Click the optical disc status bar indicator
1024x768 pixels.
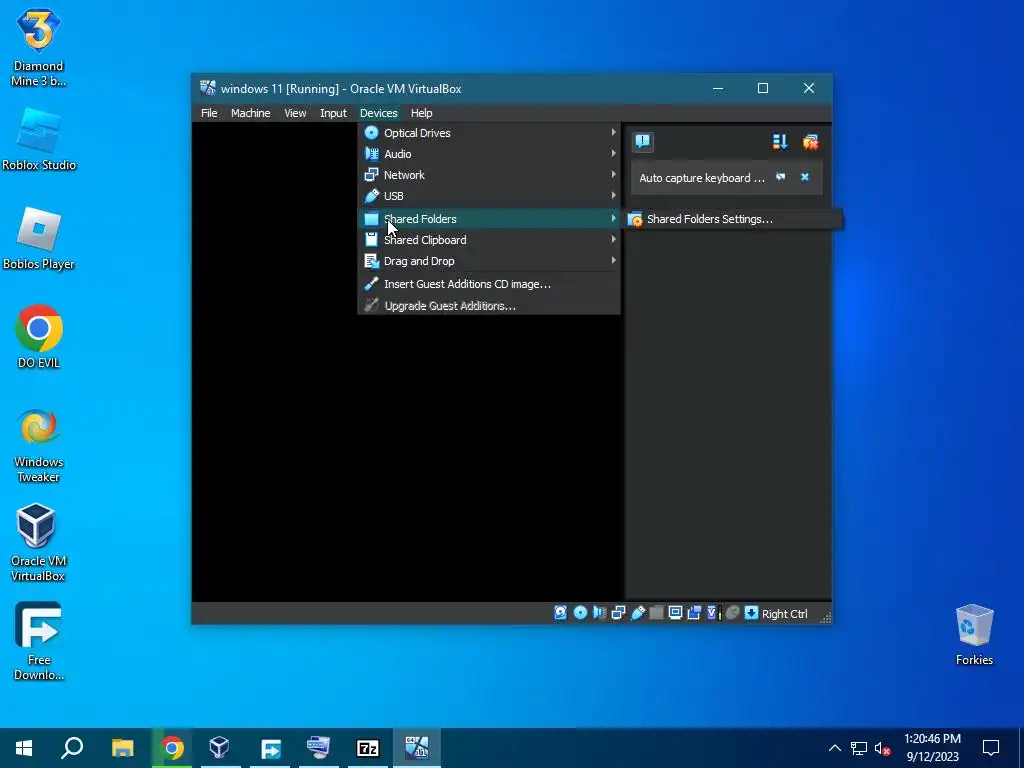pos(580,613)
